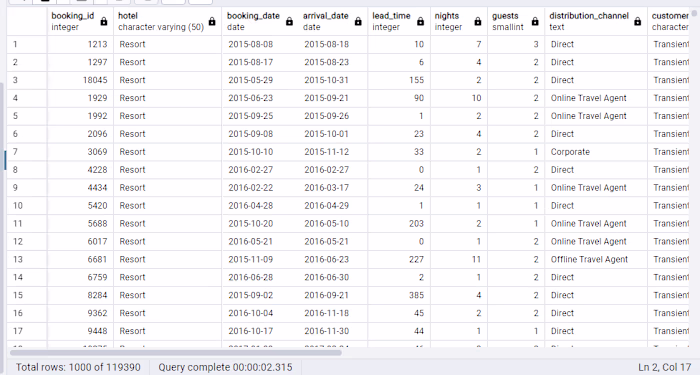
Task: Click nights cell 11 in row 13
Action: [x=458, y=259]
